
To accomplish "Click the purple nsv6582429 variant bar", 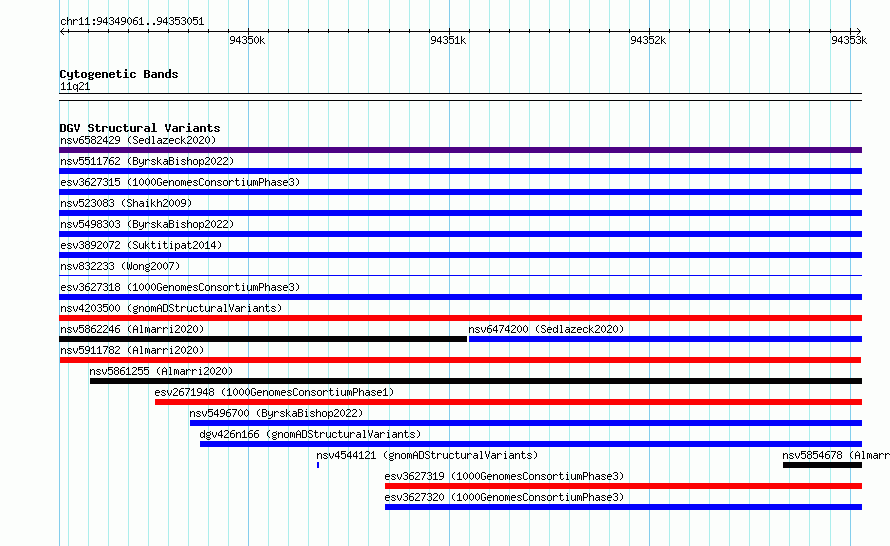I will [x=460, y=150].
